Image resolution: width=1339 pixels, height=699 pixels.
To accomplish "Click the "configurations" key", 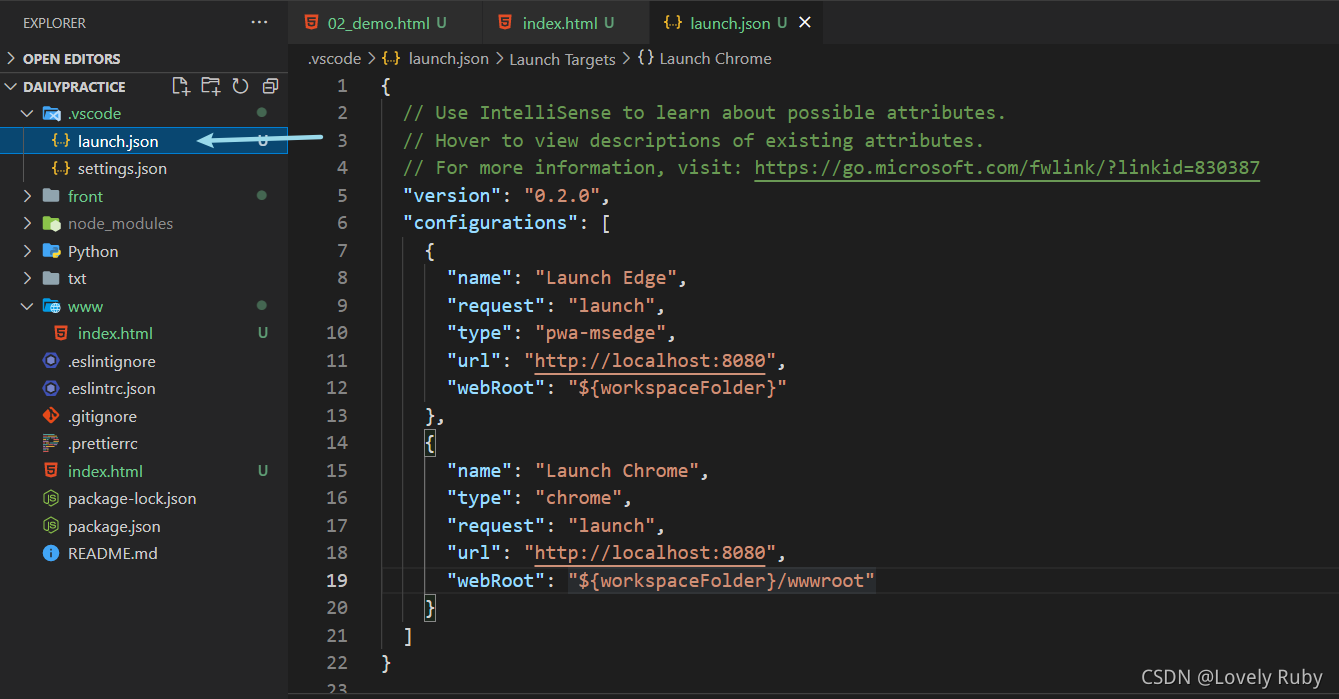I will coord(491,223).
